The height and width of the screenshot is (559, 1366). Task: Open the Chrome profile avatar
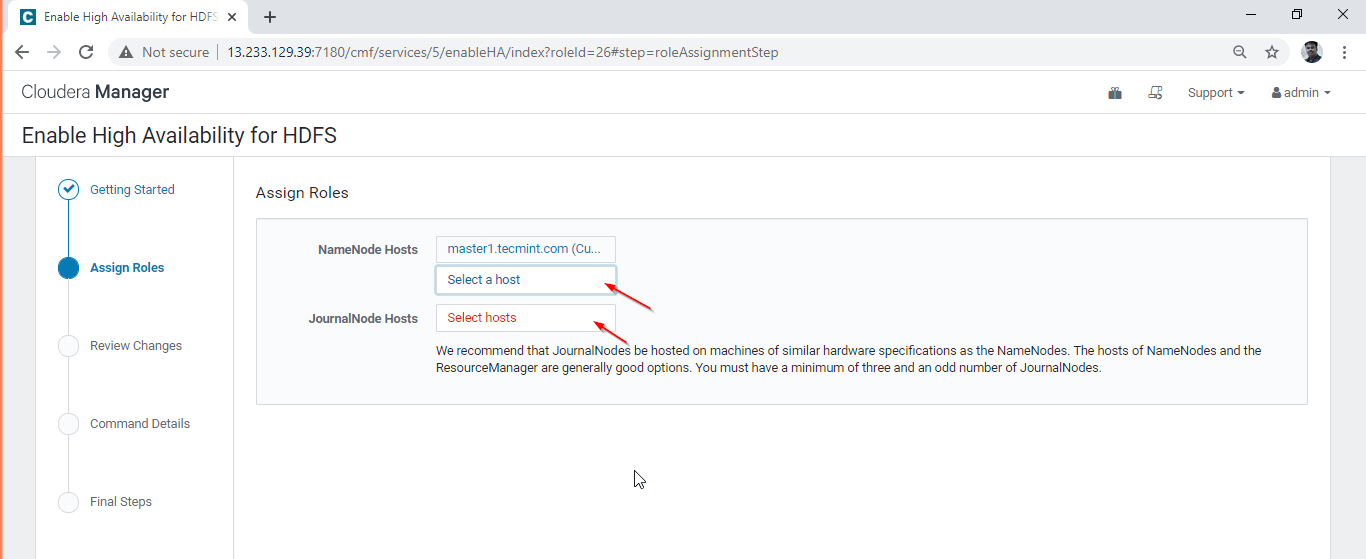point(1312,52)
